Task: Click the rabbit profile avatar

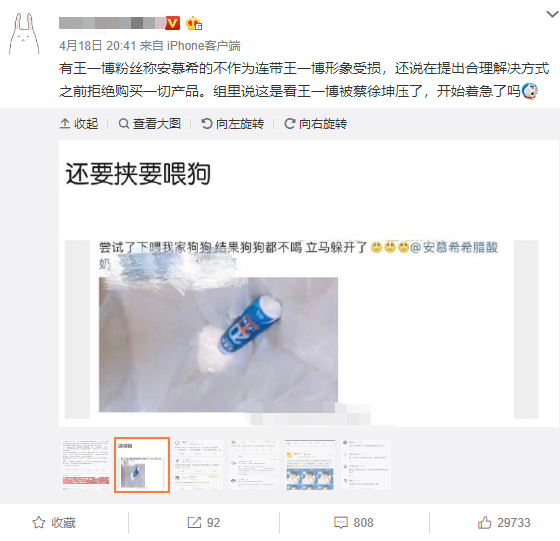Action: pyautogui.click(x=24, y=34)
